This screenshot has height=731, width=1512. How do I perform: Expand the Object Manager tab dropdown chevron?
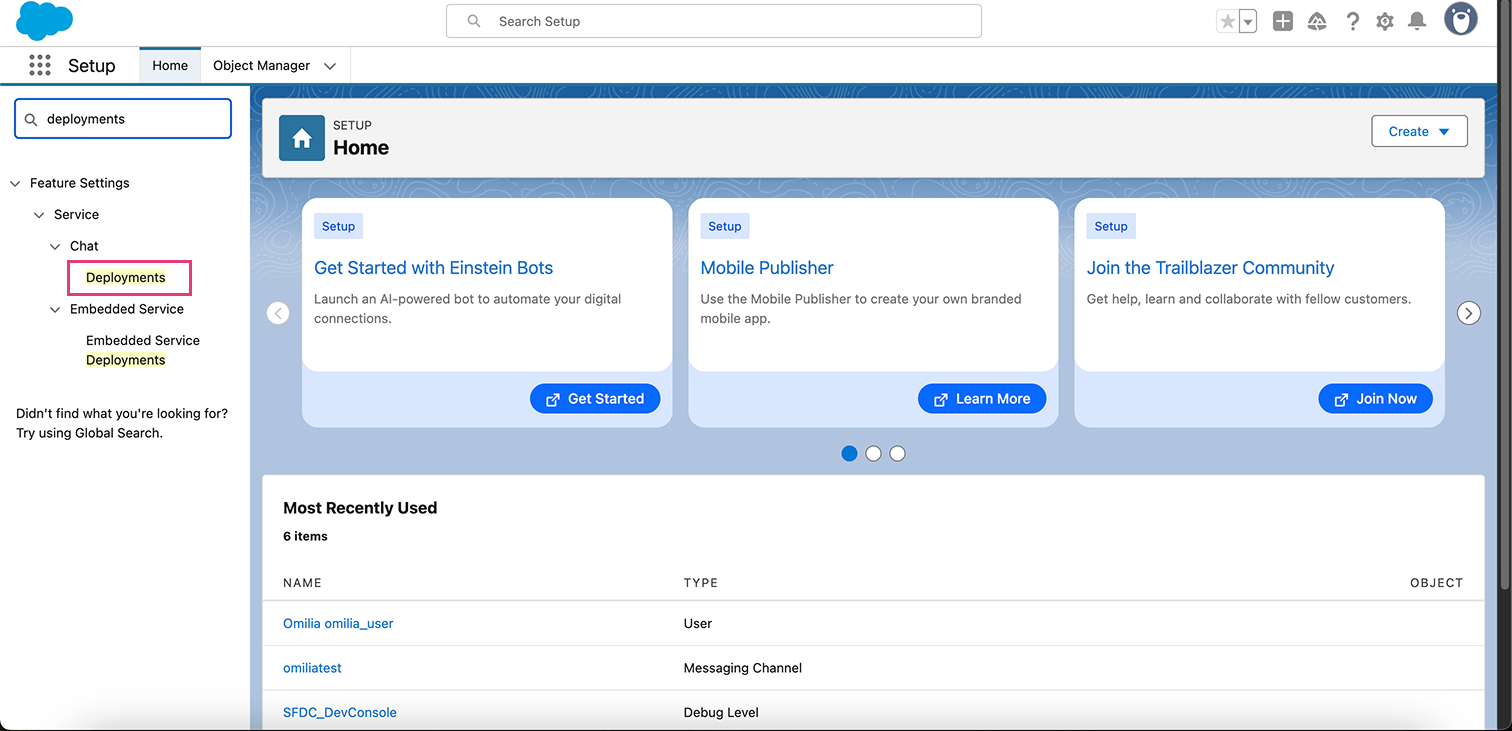coord(330,66)
